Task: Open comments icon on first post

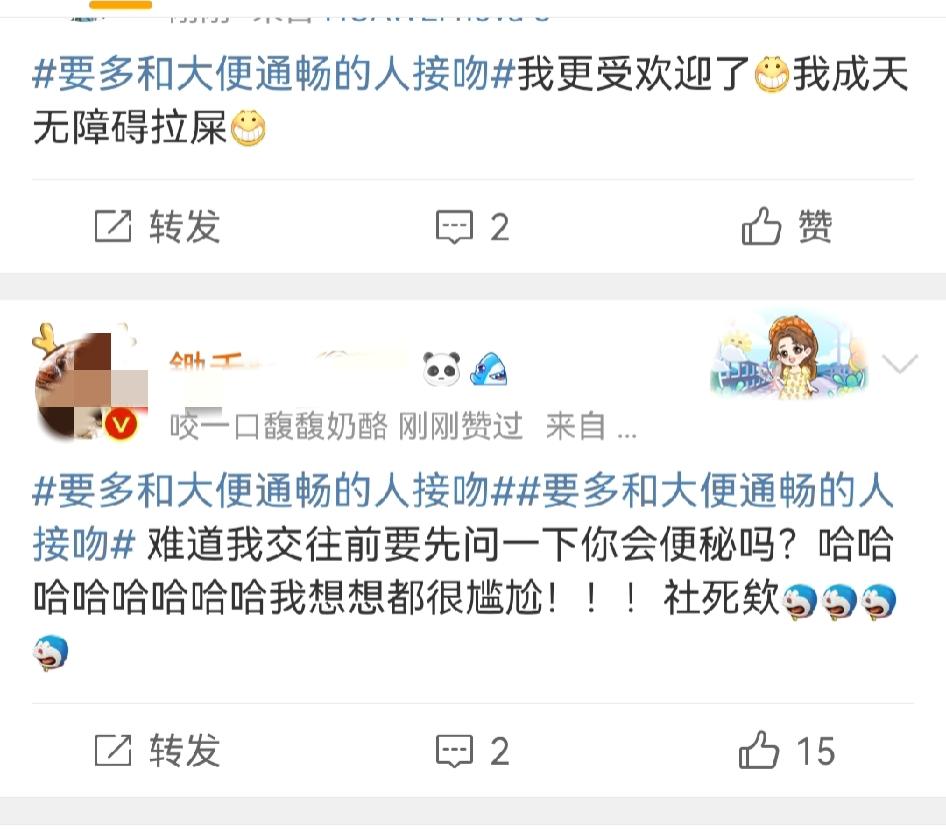Action: pos(454,227)
